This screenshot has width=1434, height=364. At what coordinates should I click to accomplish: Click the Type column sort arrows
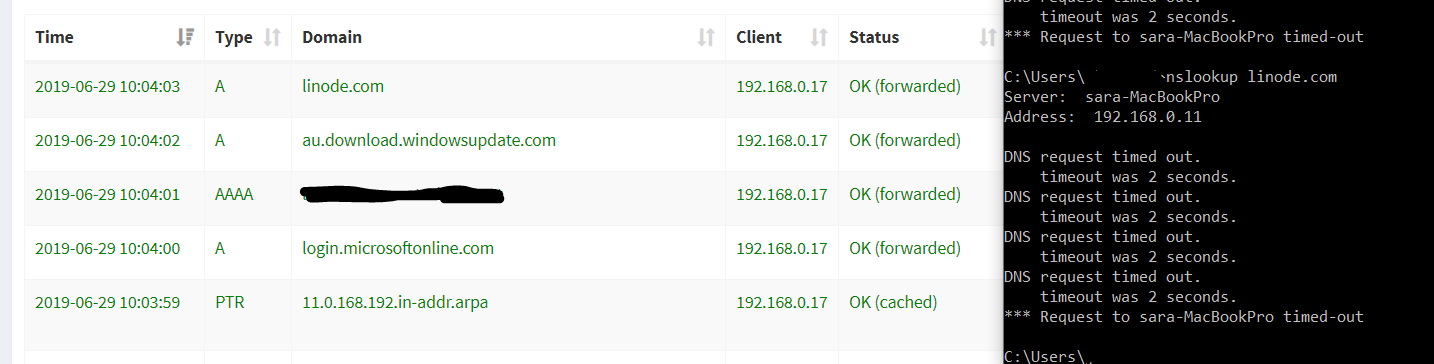click(272, 38)
